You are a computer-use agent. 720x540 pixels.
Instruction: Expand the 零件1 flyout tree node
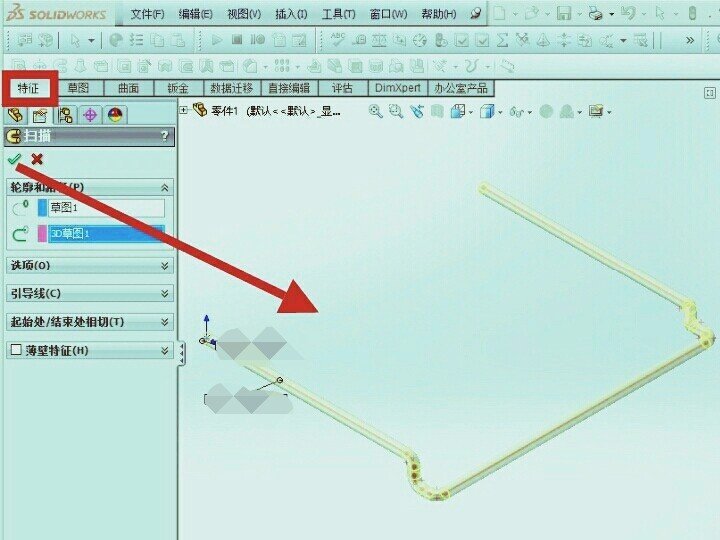click(184, 110)
